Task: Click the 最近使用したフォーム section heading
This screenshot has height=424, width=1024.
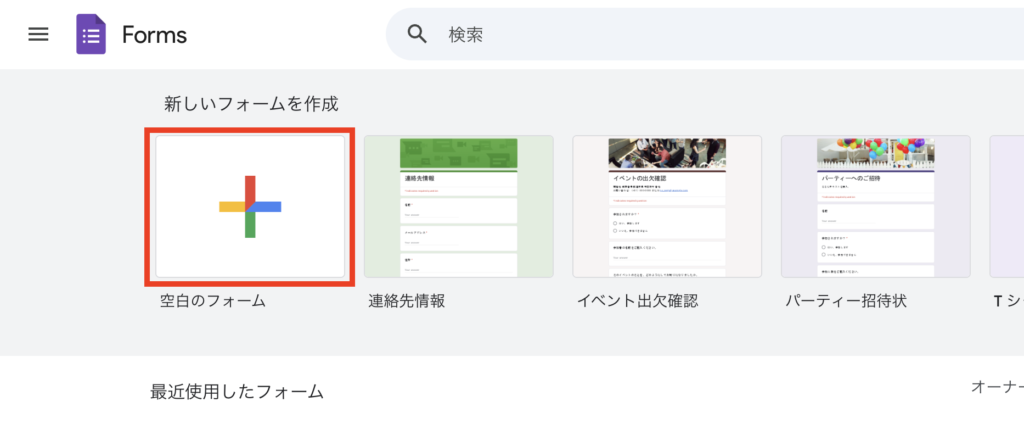Action: coord(237,391)
